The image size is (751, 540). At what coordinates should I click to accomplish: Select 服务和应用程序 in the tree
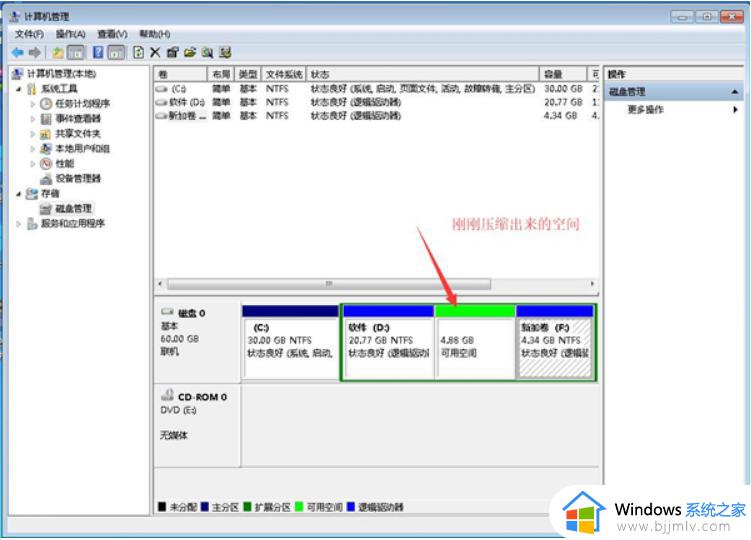73,223
